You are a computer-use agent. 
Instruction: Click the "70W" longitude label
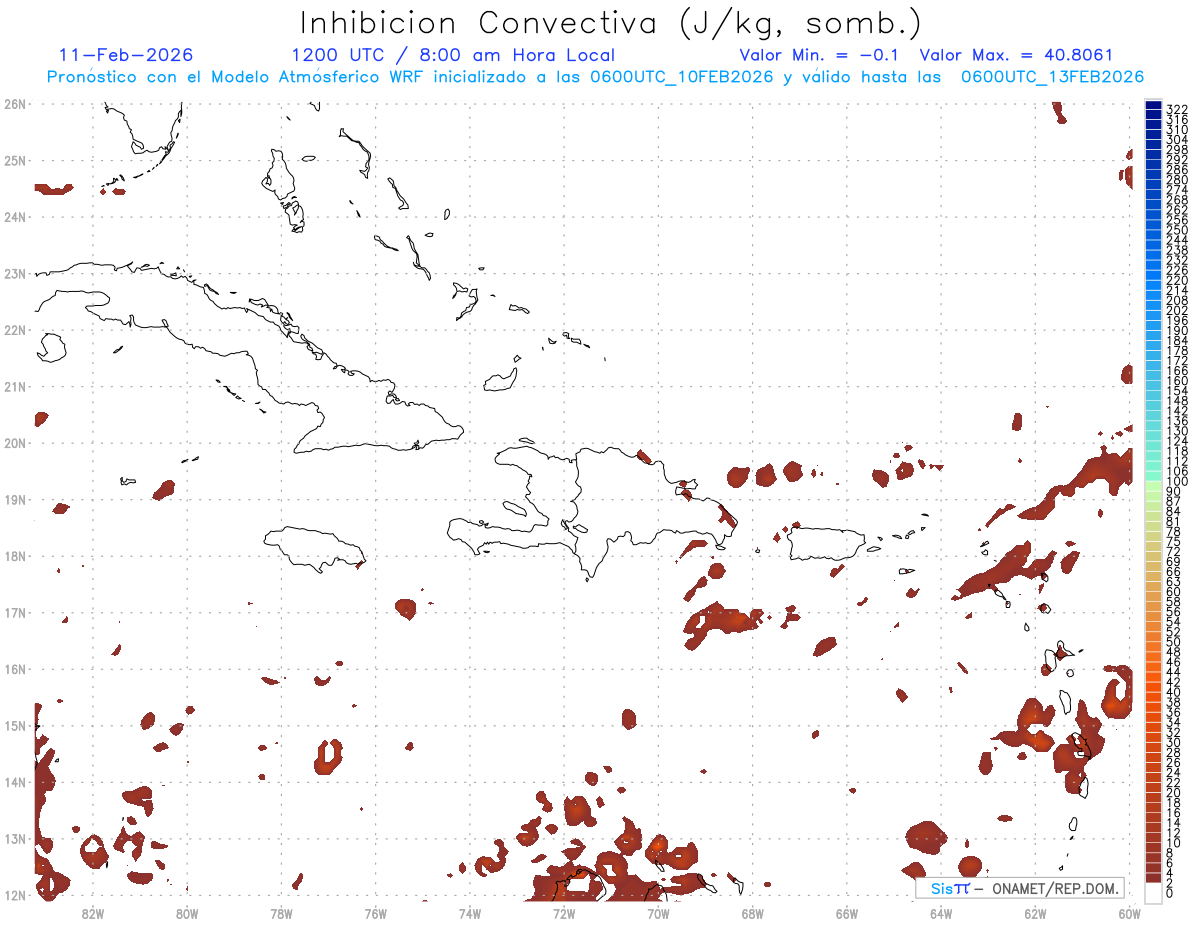(658, 912)
